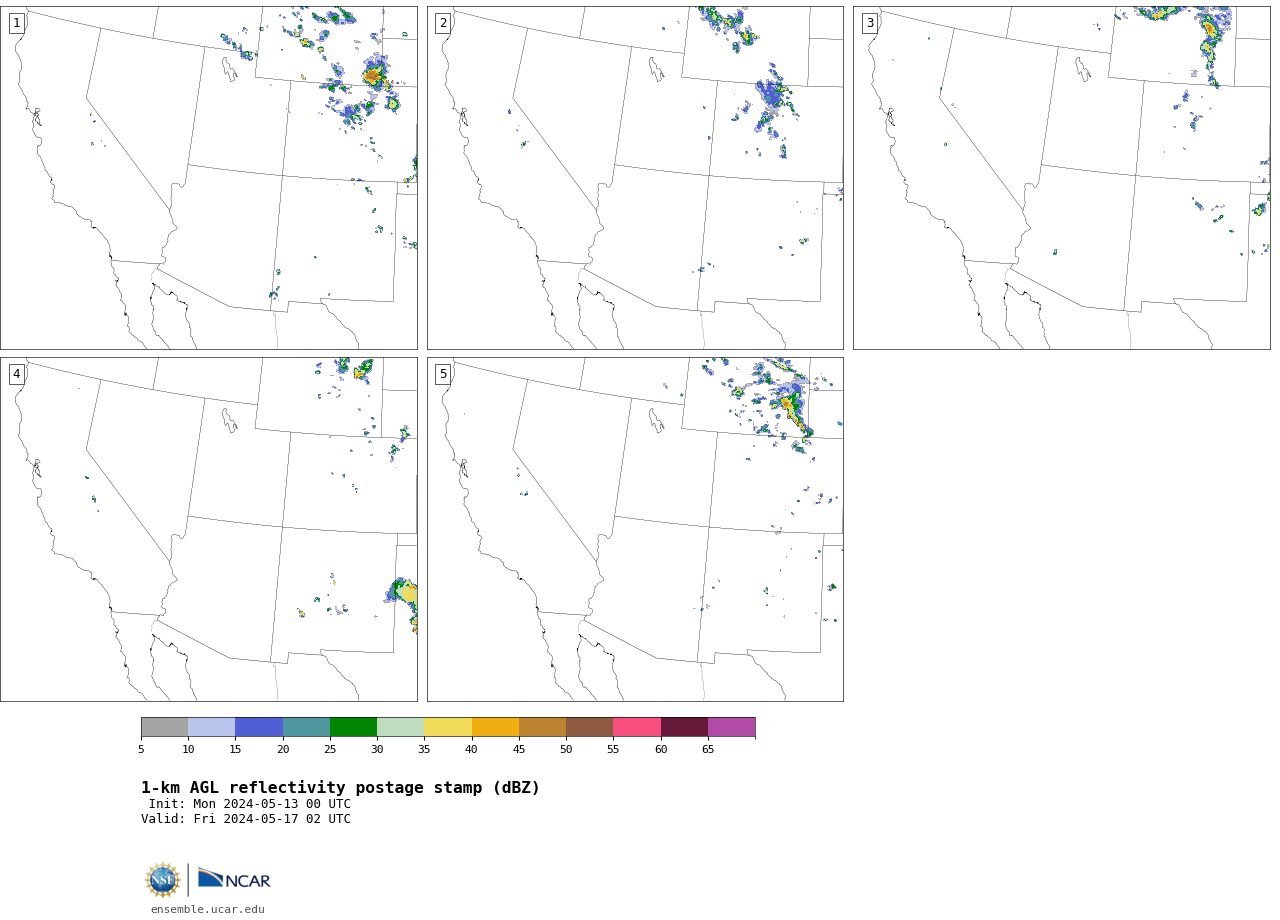The image size is (1280, 920).
Task: Click the pale green 30-35 dBZ swatch
Action: tap(401, 727)
